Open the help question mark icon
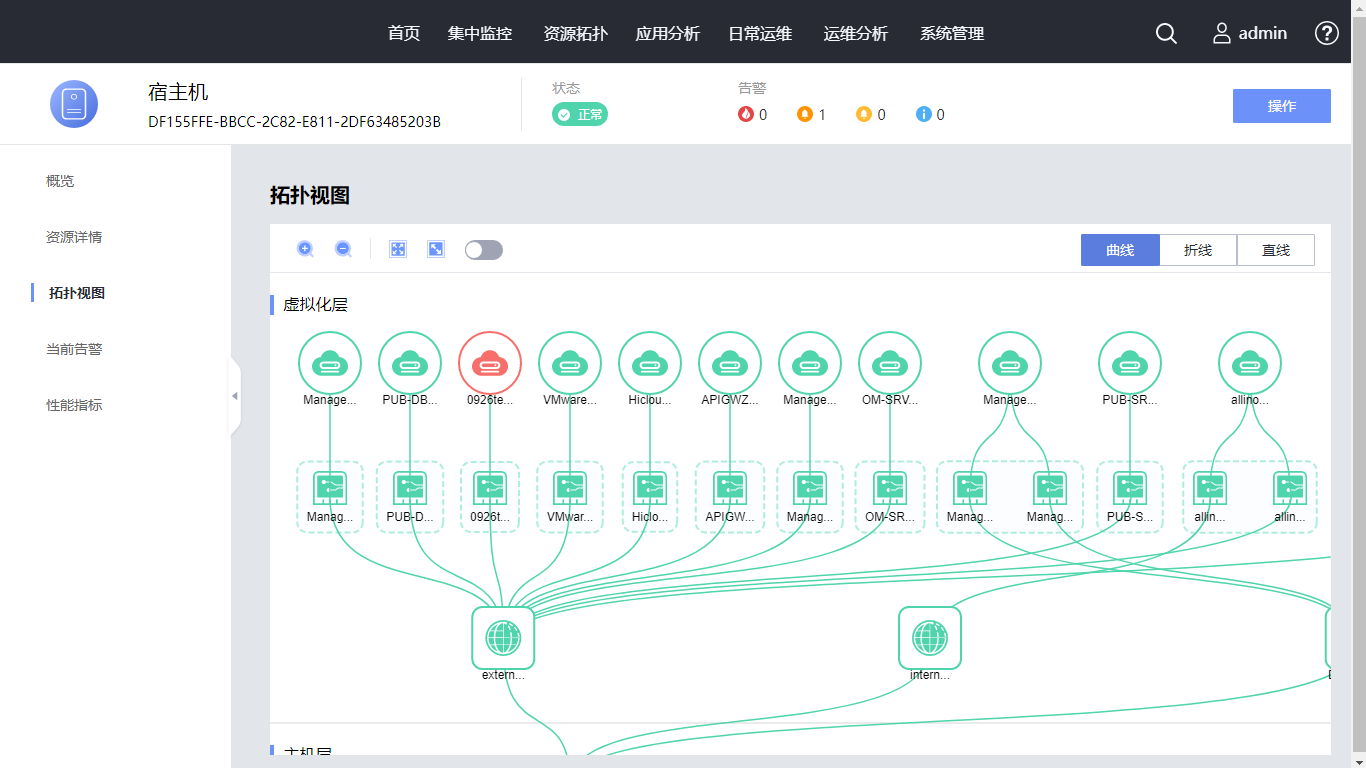The width and height of the screenshot is (1366, 768). 1326,33
